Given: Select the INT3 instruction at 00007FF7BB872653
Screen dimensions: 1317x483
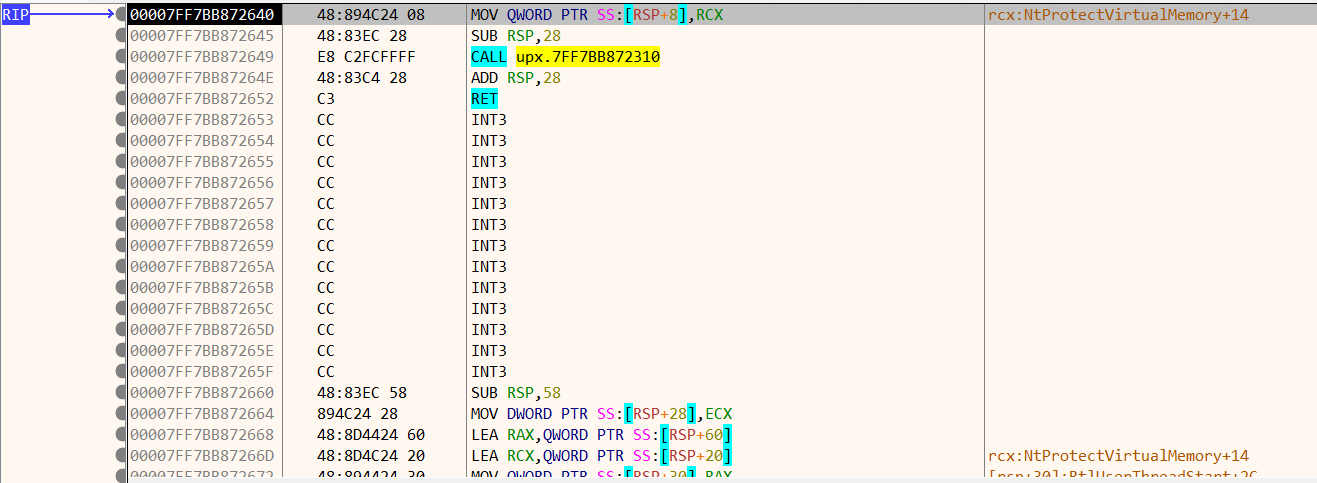Looking at the screenshot, I should [x=489, y=120].
